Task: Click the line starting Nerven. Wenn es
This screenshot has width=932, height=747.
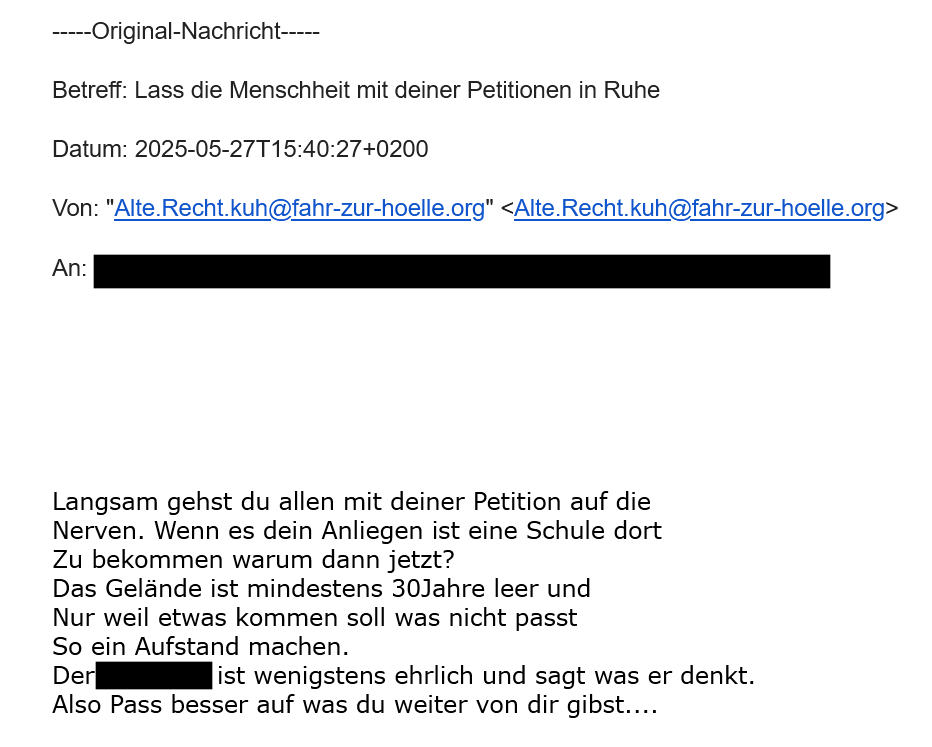Action: [x=356, y=530]
